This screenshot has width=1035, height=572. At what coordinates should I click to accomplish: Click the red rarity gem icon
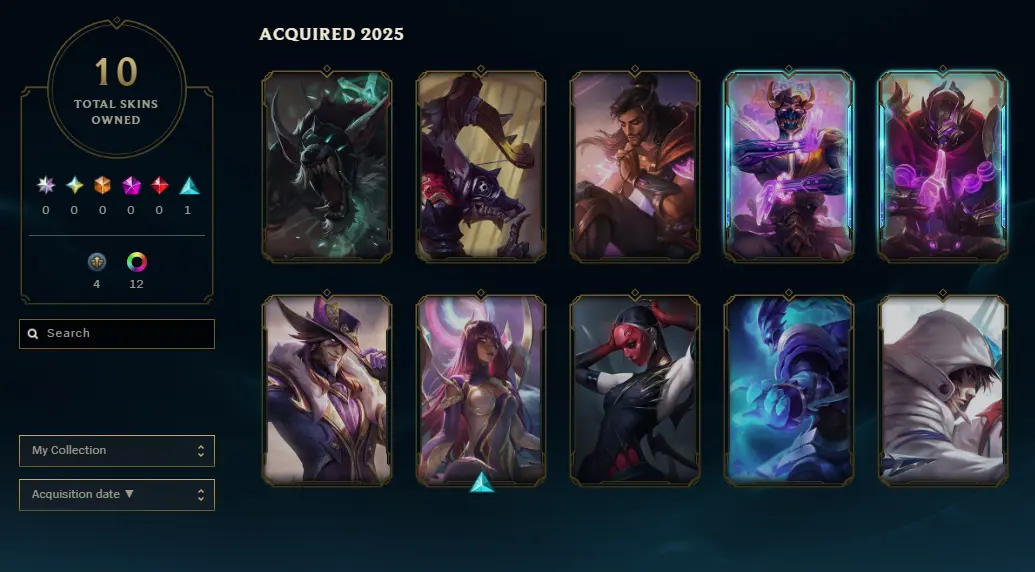[x=159, y=185]
